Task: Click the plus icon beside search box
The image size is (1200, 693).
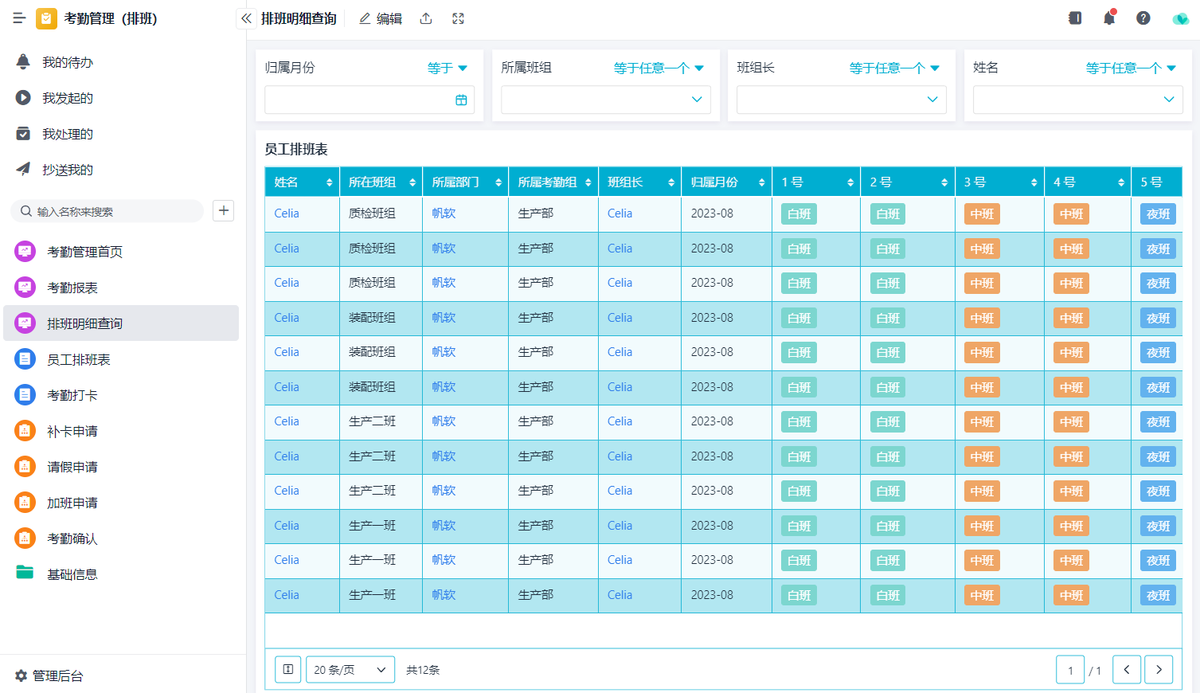Action: 224,211
